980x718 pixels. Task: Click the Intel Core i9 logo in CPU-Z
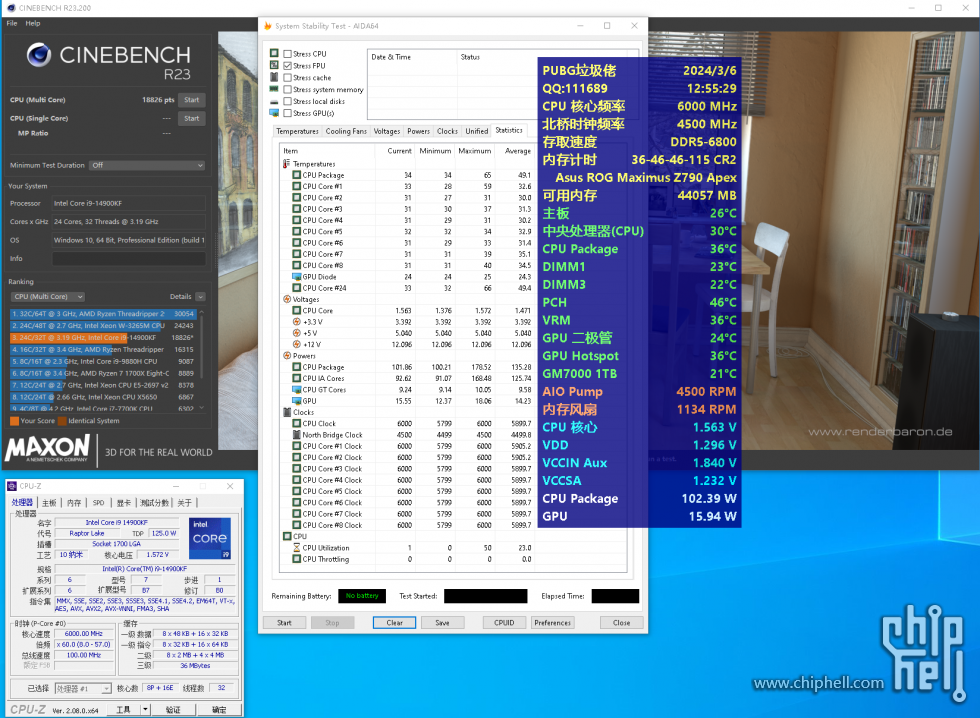pyautogui.click(x=210, y=538)
